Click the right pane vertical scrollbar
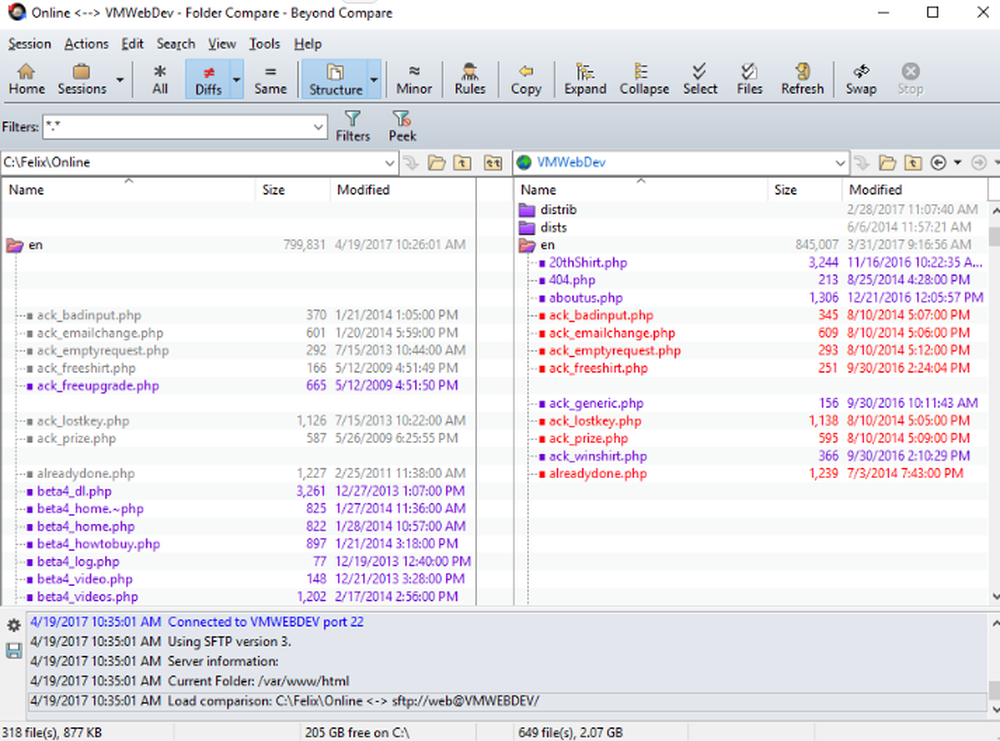The width and height of the screenshot is (1000, 741). (994, 403)
